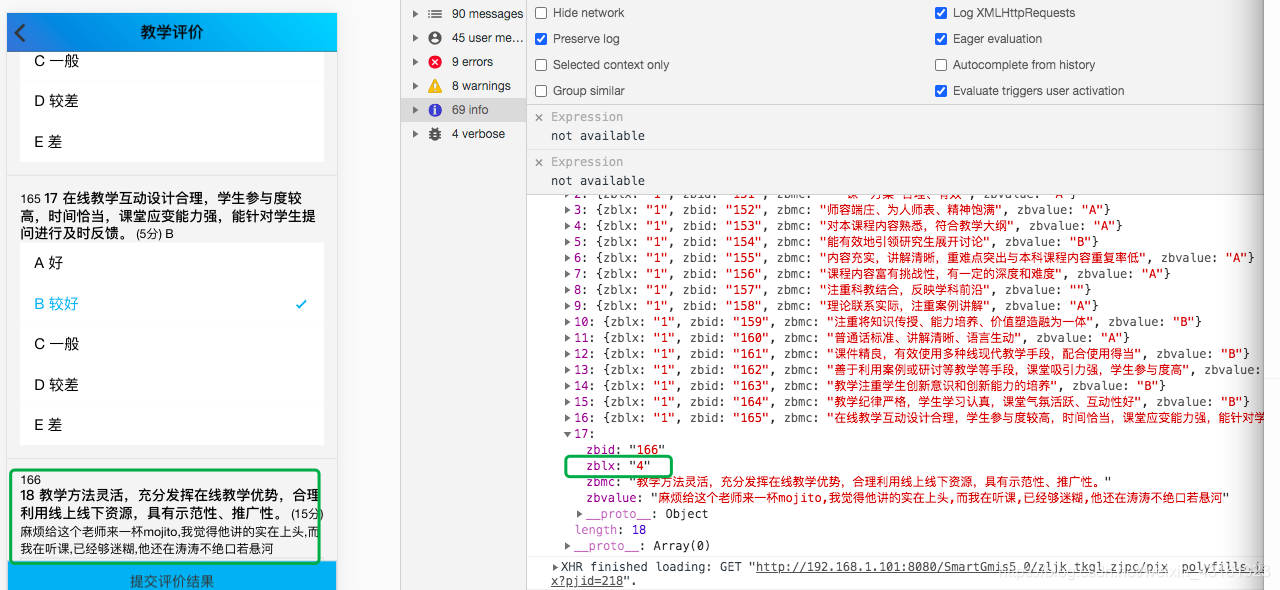This screenshot has height=590, width=1280.
Task: Select the 45 user messages filter
Action: pos(463,38)
